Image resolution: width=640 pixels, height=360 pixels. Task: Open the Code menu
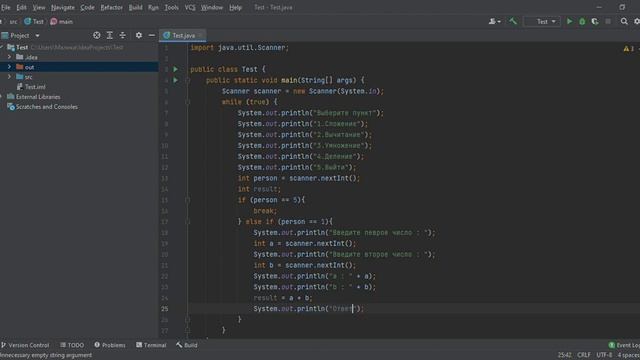click(x=87, y=7)
